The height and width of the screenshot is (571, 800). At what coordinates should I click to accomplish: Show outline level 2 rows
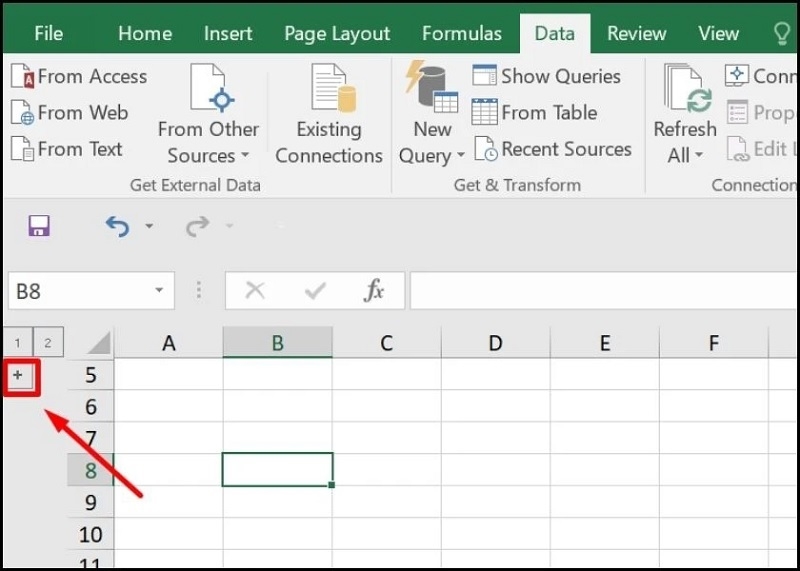[x=47, y=344]
